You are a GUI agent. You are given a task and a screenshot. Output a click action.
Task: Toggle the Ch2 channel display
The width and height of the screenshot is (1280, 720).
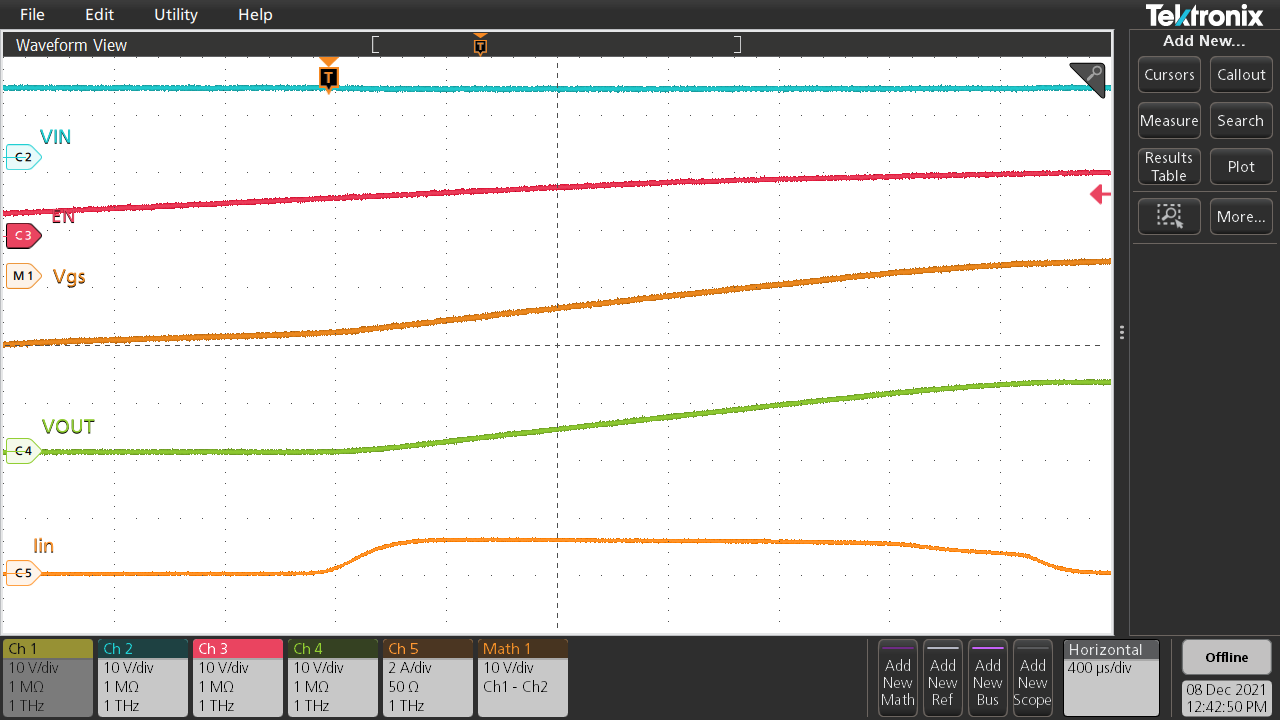click(x=142, y=678)
